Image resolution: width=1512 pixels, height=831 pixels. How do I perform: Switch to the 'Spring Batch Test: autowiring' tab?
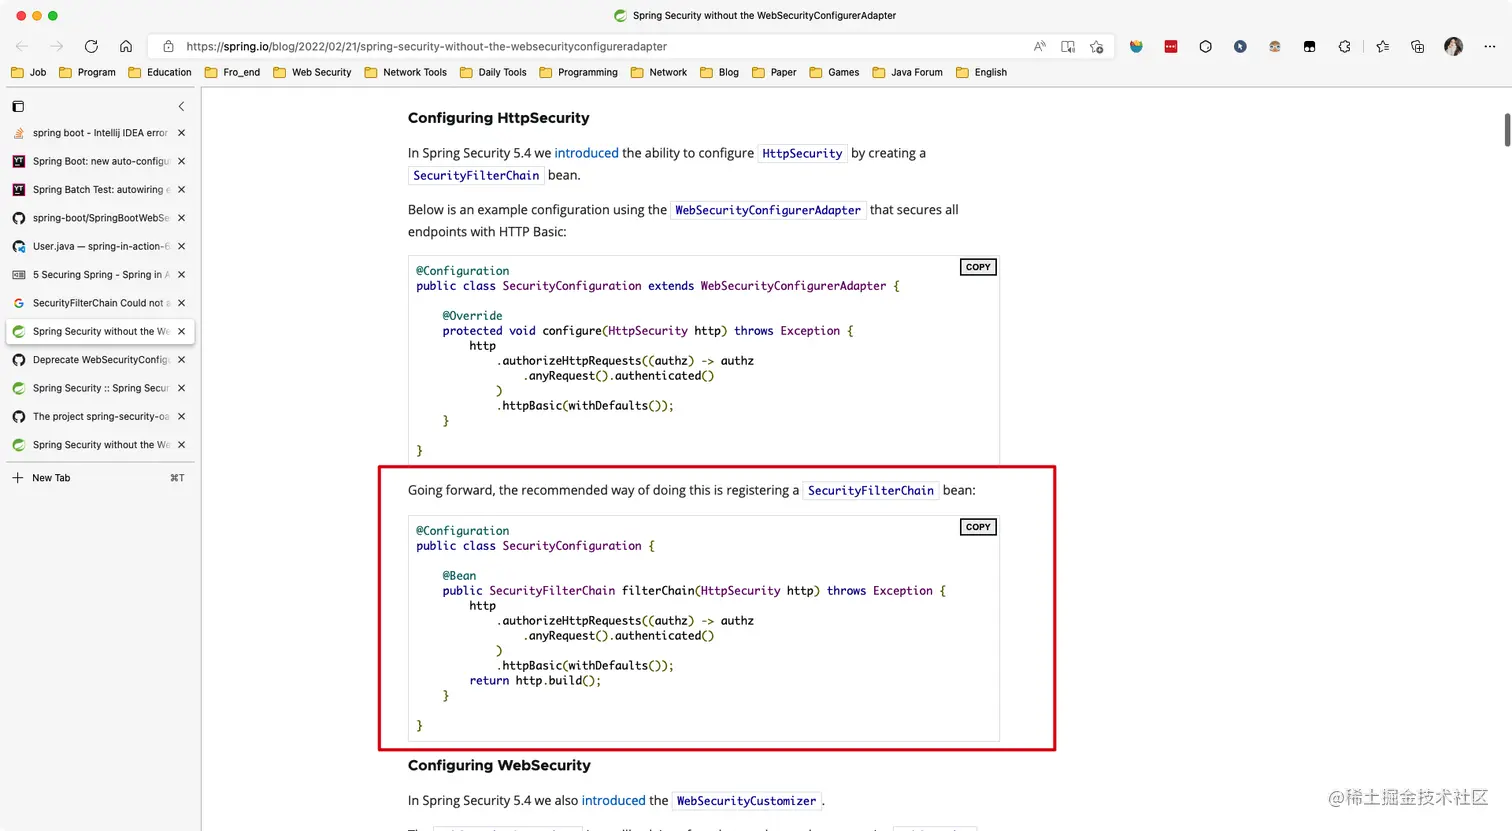click(100, 189)
